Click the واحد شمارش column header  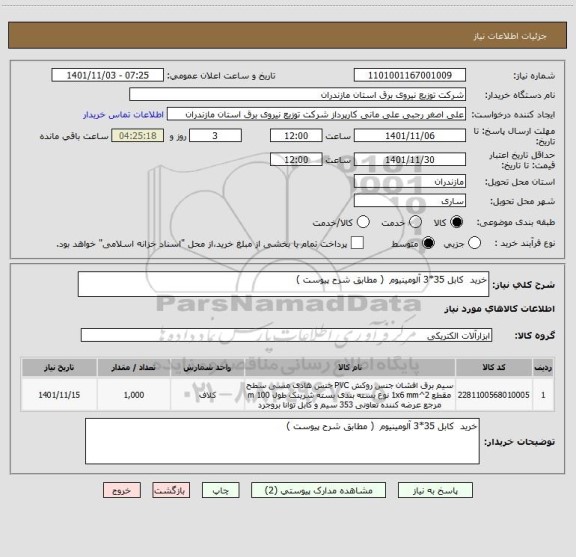(x=207, y=367)
